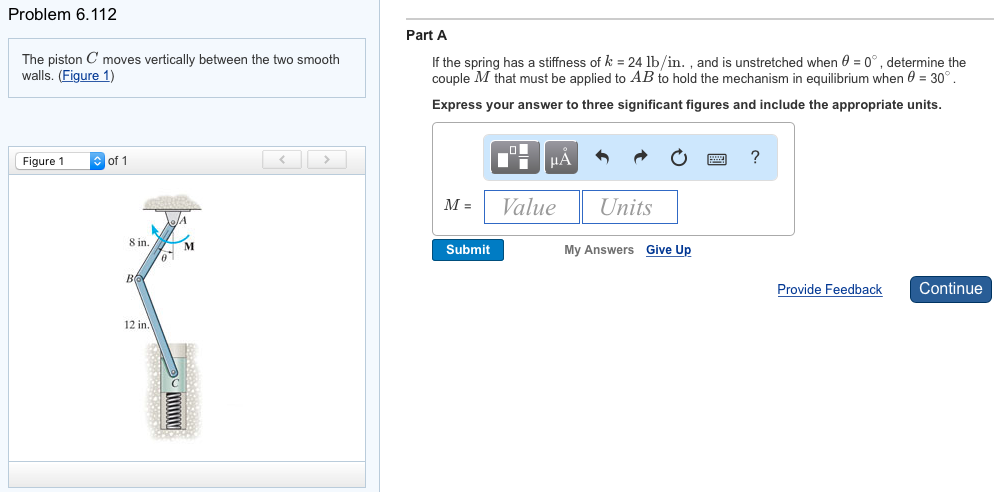Image resolution: width=996 pixels, height=492 pixels.
Task: Go to the previous figure
Action: point(282,160)
